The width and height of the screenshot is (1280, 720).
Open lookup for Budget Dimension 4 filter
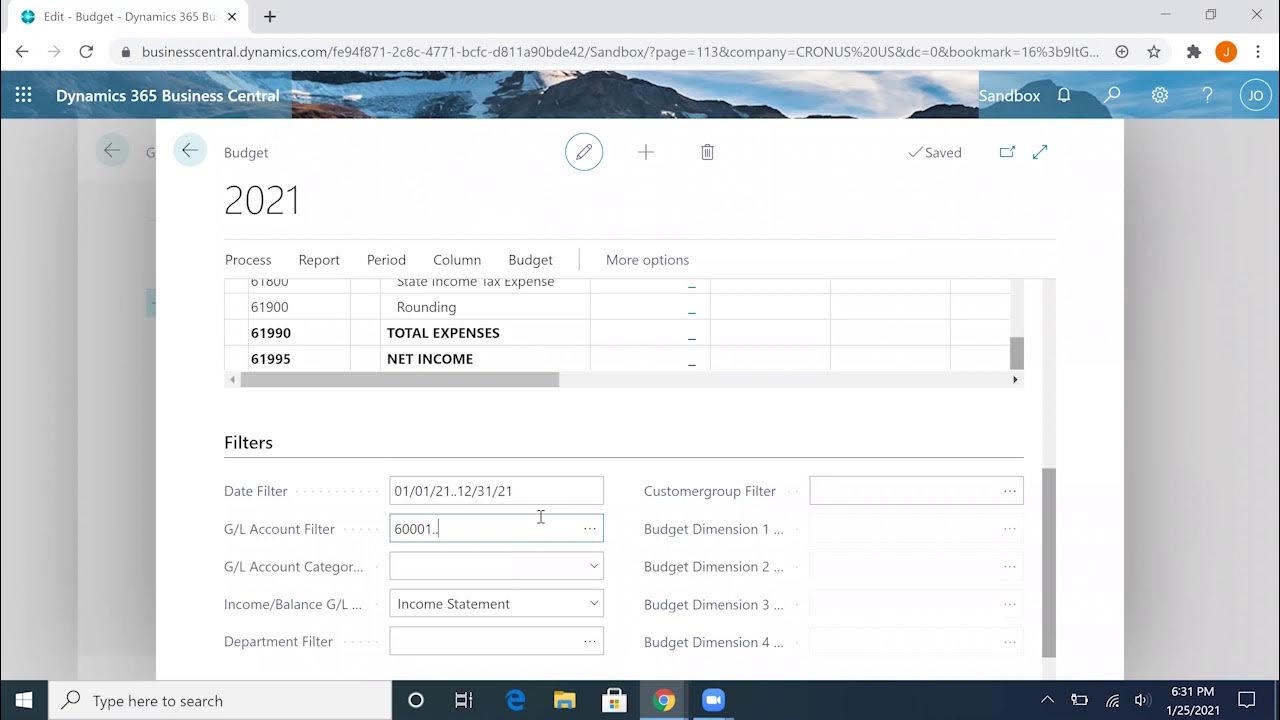[1010, 642]
